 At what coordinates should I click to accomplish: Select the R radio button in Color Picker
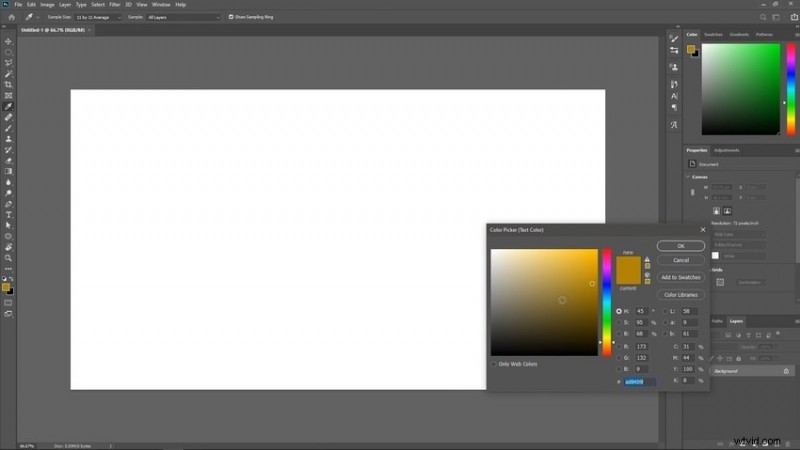[x=620, y=346]
